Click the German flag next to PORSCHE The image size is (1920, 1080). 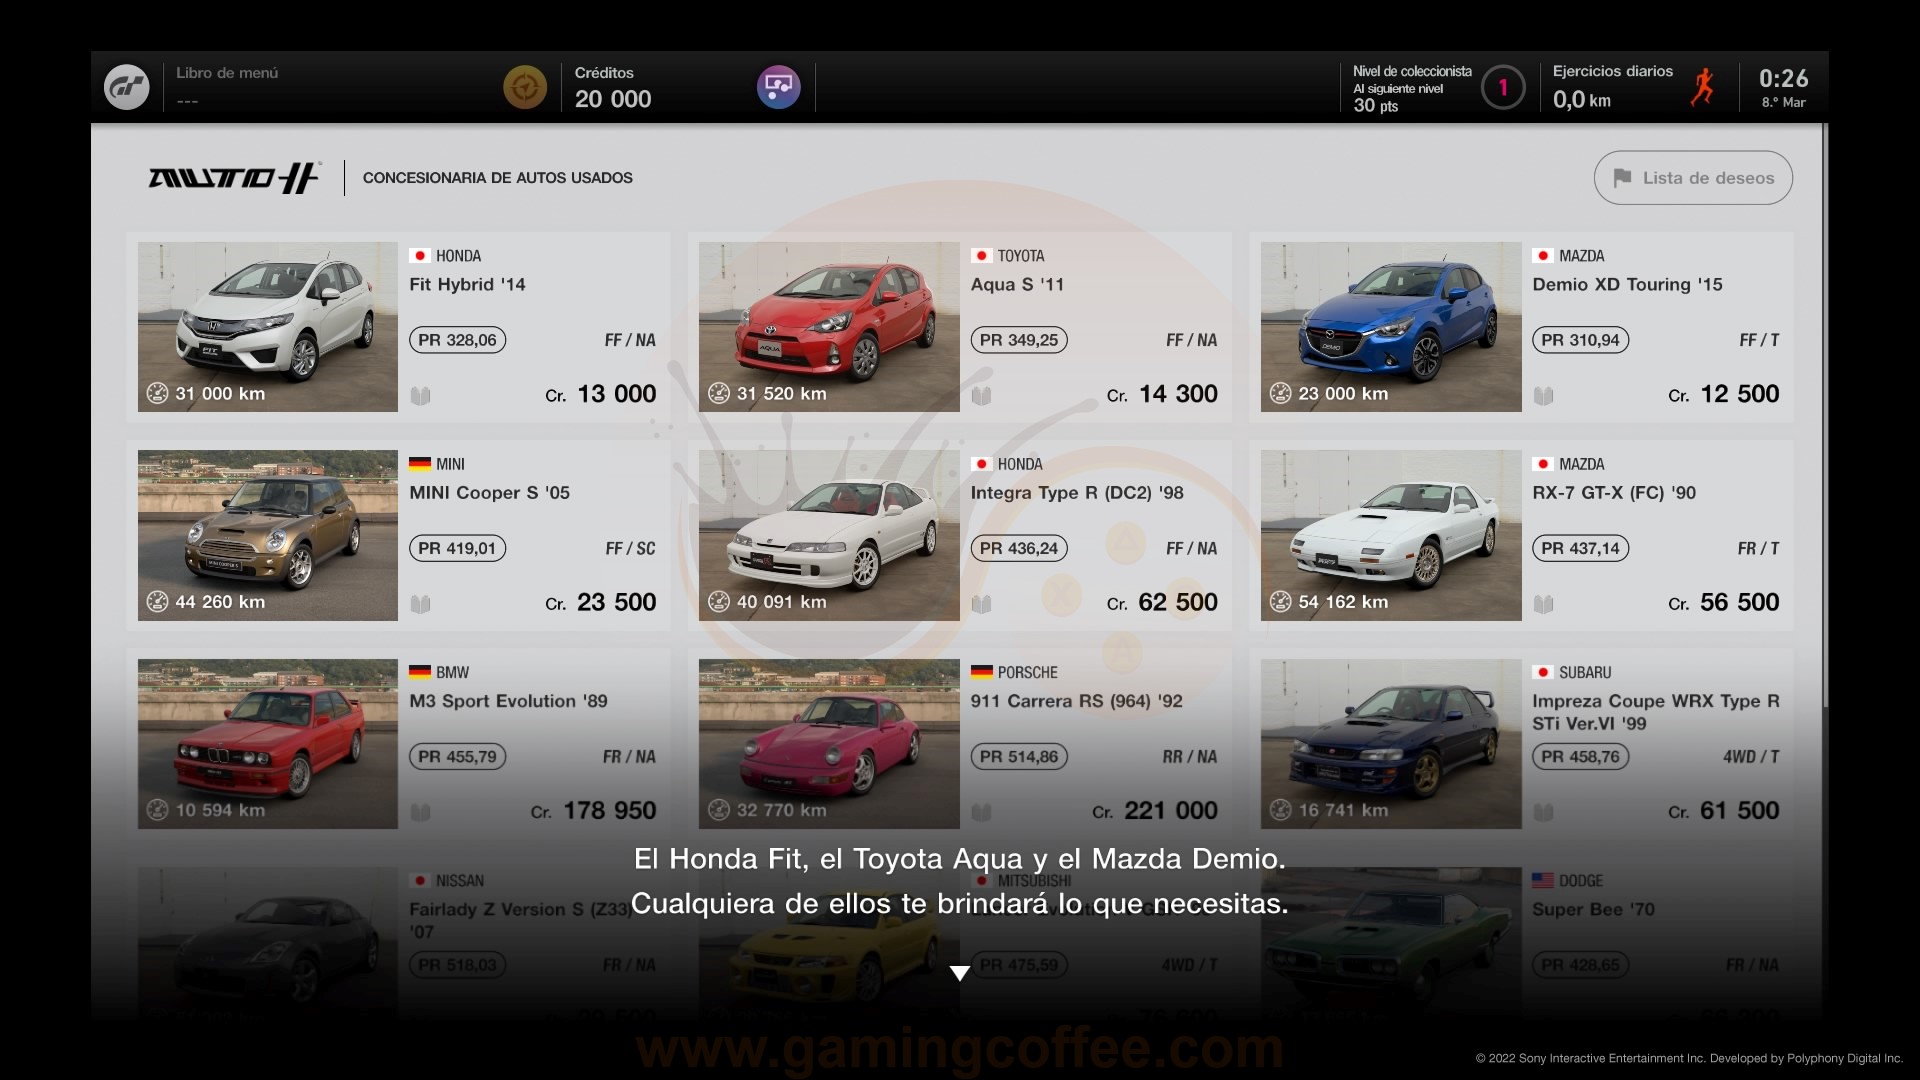tap(981, 672)
